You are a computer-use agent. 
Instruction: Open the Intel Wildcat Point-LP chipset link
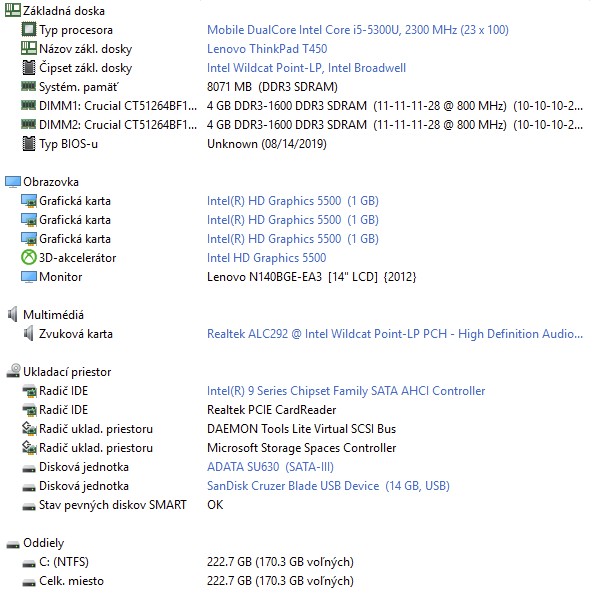[306, 68]
